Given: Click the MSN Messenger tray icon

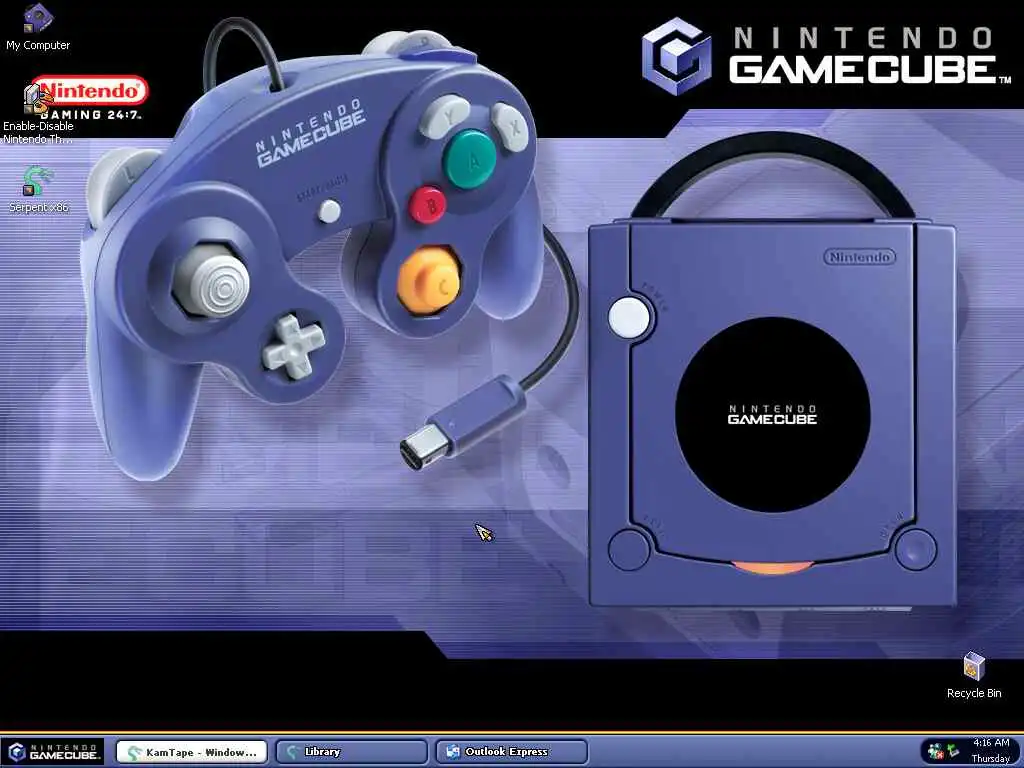Looking at the screenshot, I should click(936, 751).
